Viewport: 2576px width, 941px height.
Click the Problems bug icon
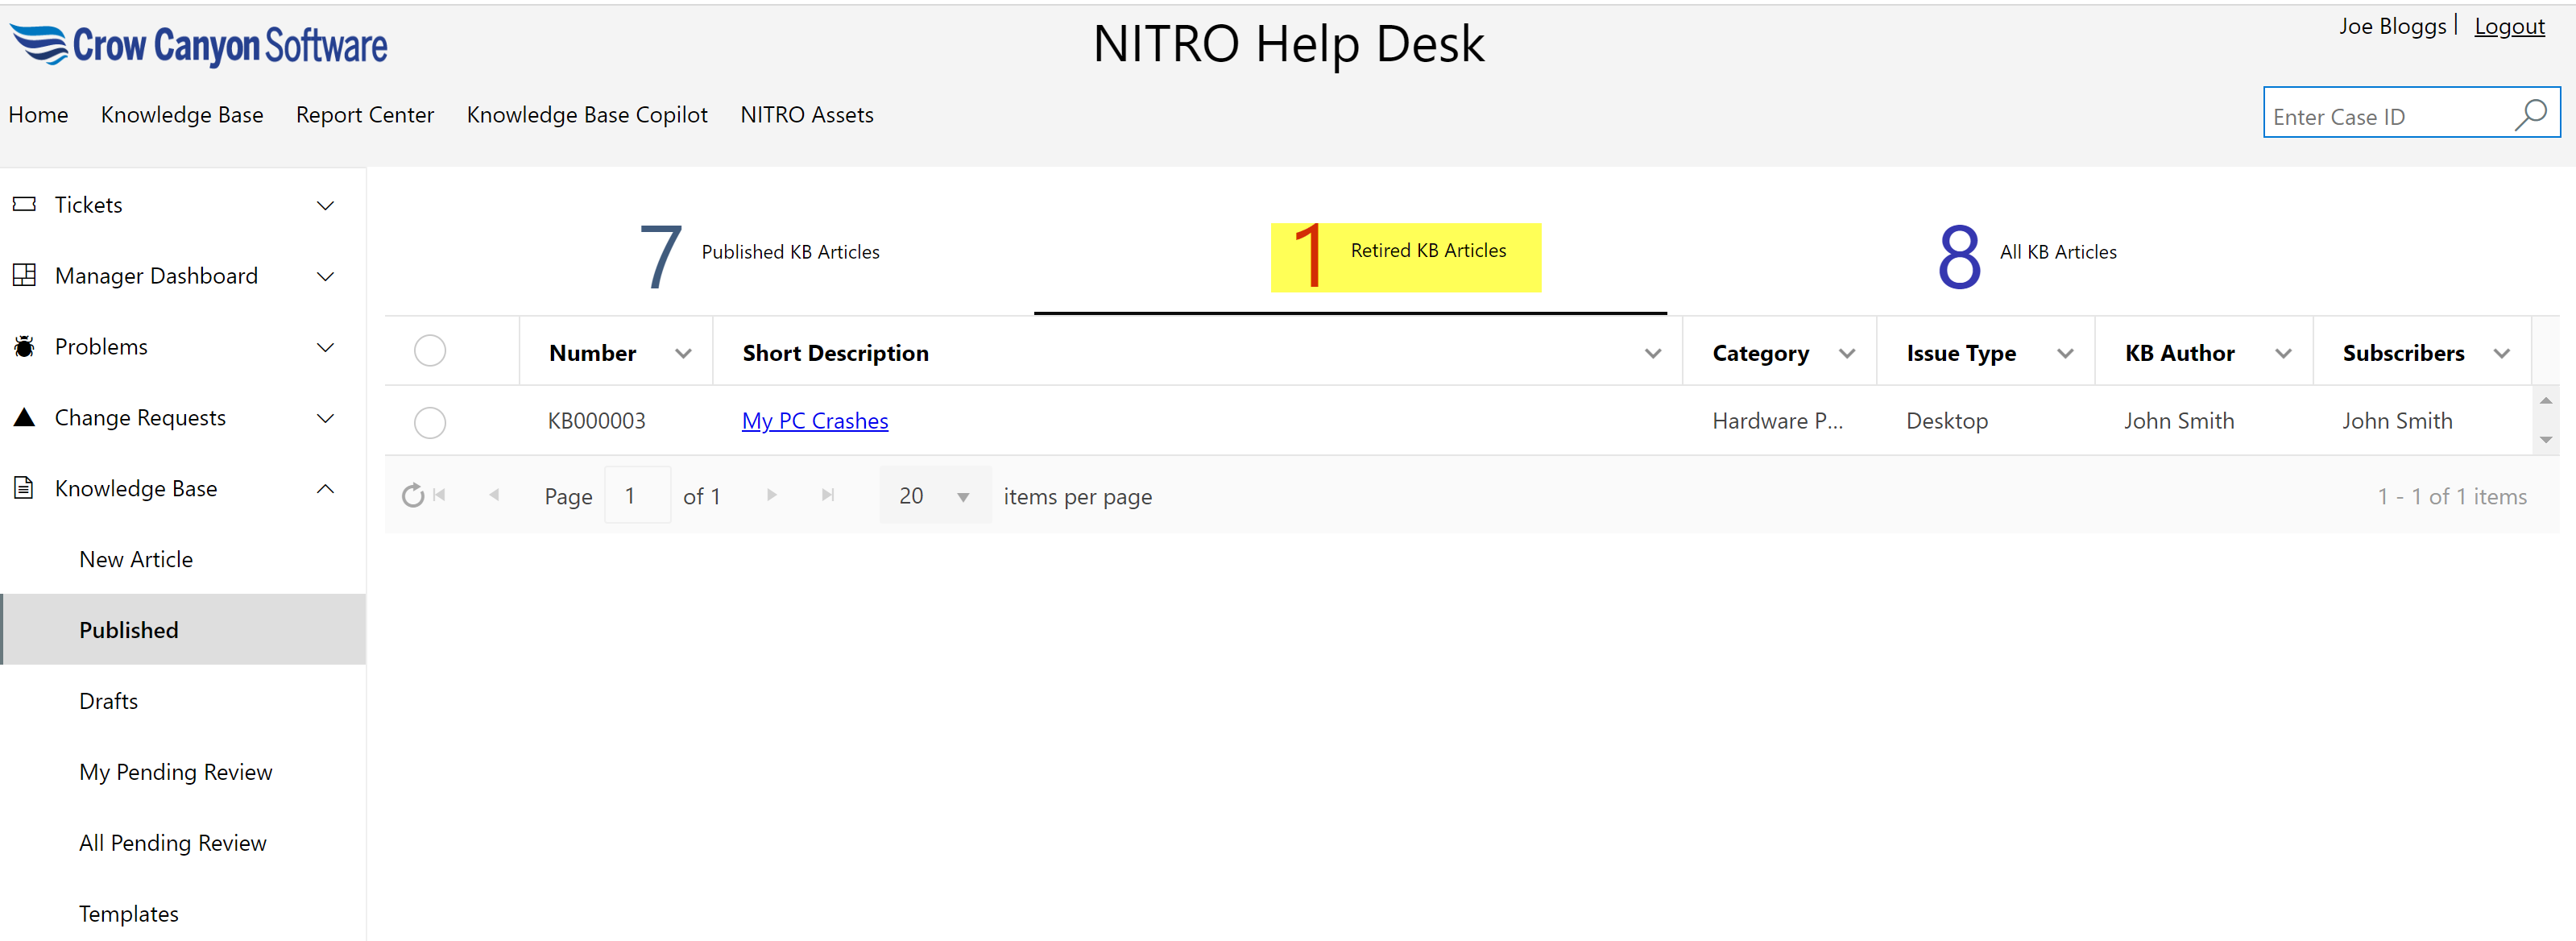24,346
